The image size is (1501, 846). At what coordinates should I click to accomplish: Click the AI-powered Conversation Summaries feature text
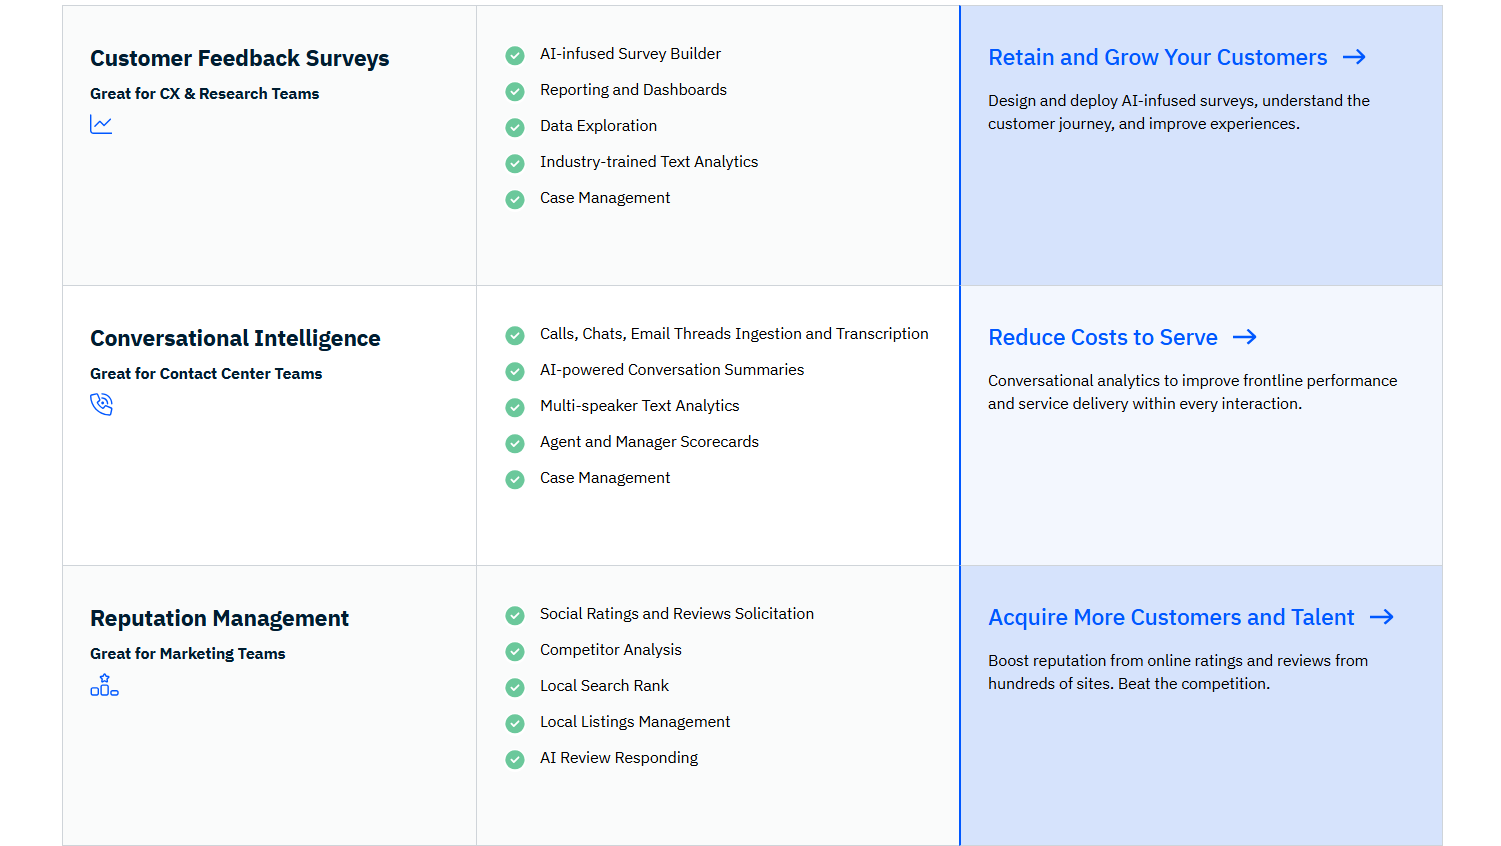coord(672,370)
